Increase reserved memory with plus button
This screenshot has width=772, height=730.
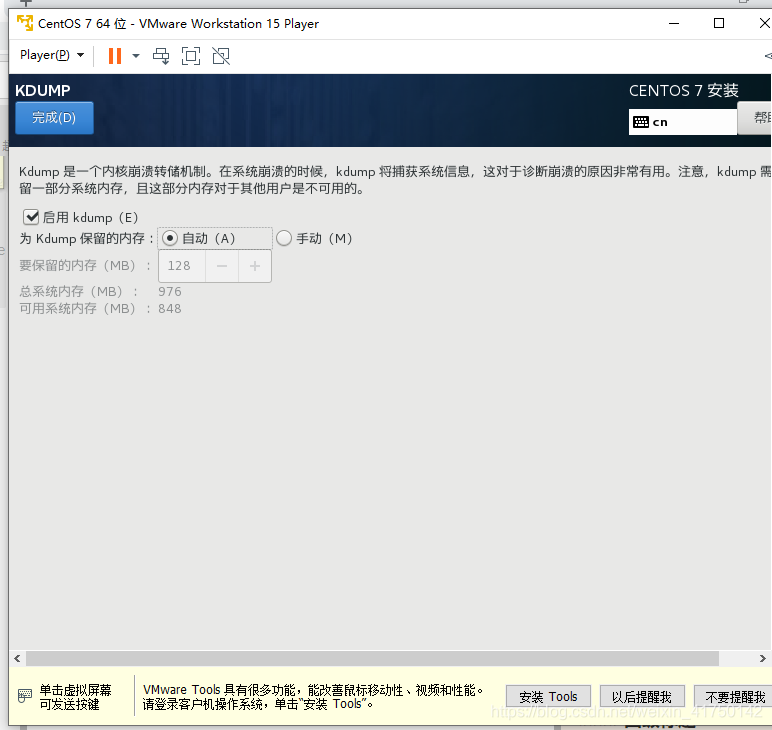[255, 266]
